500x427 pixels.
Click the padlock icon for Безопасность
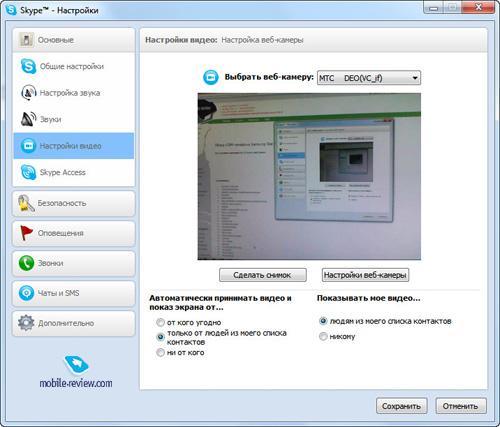click(26, 203)
